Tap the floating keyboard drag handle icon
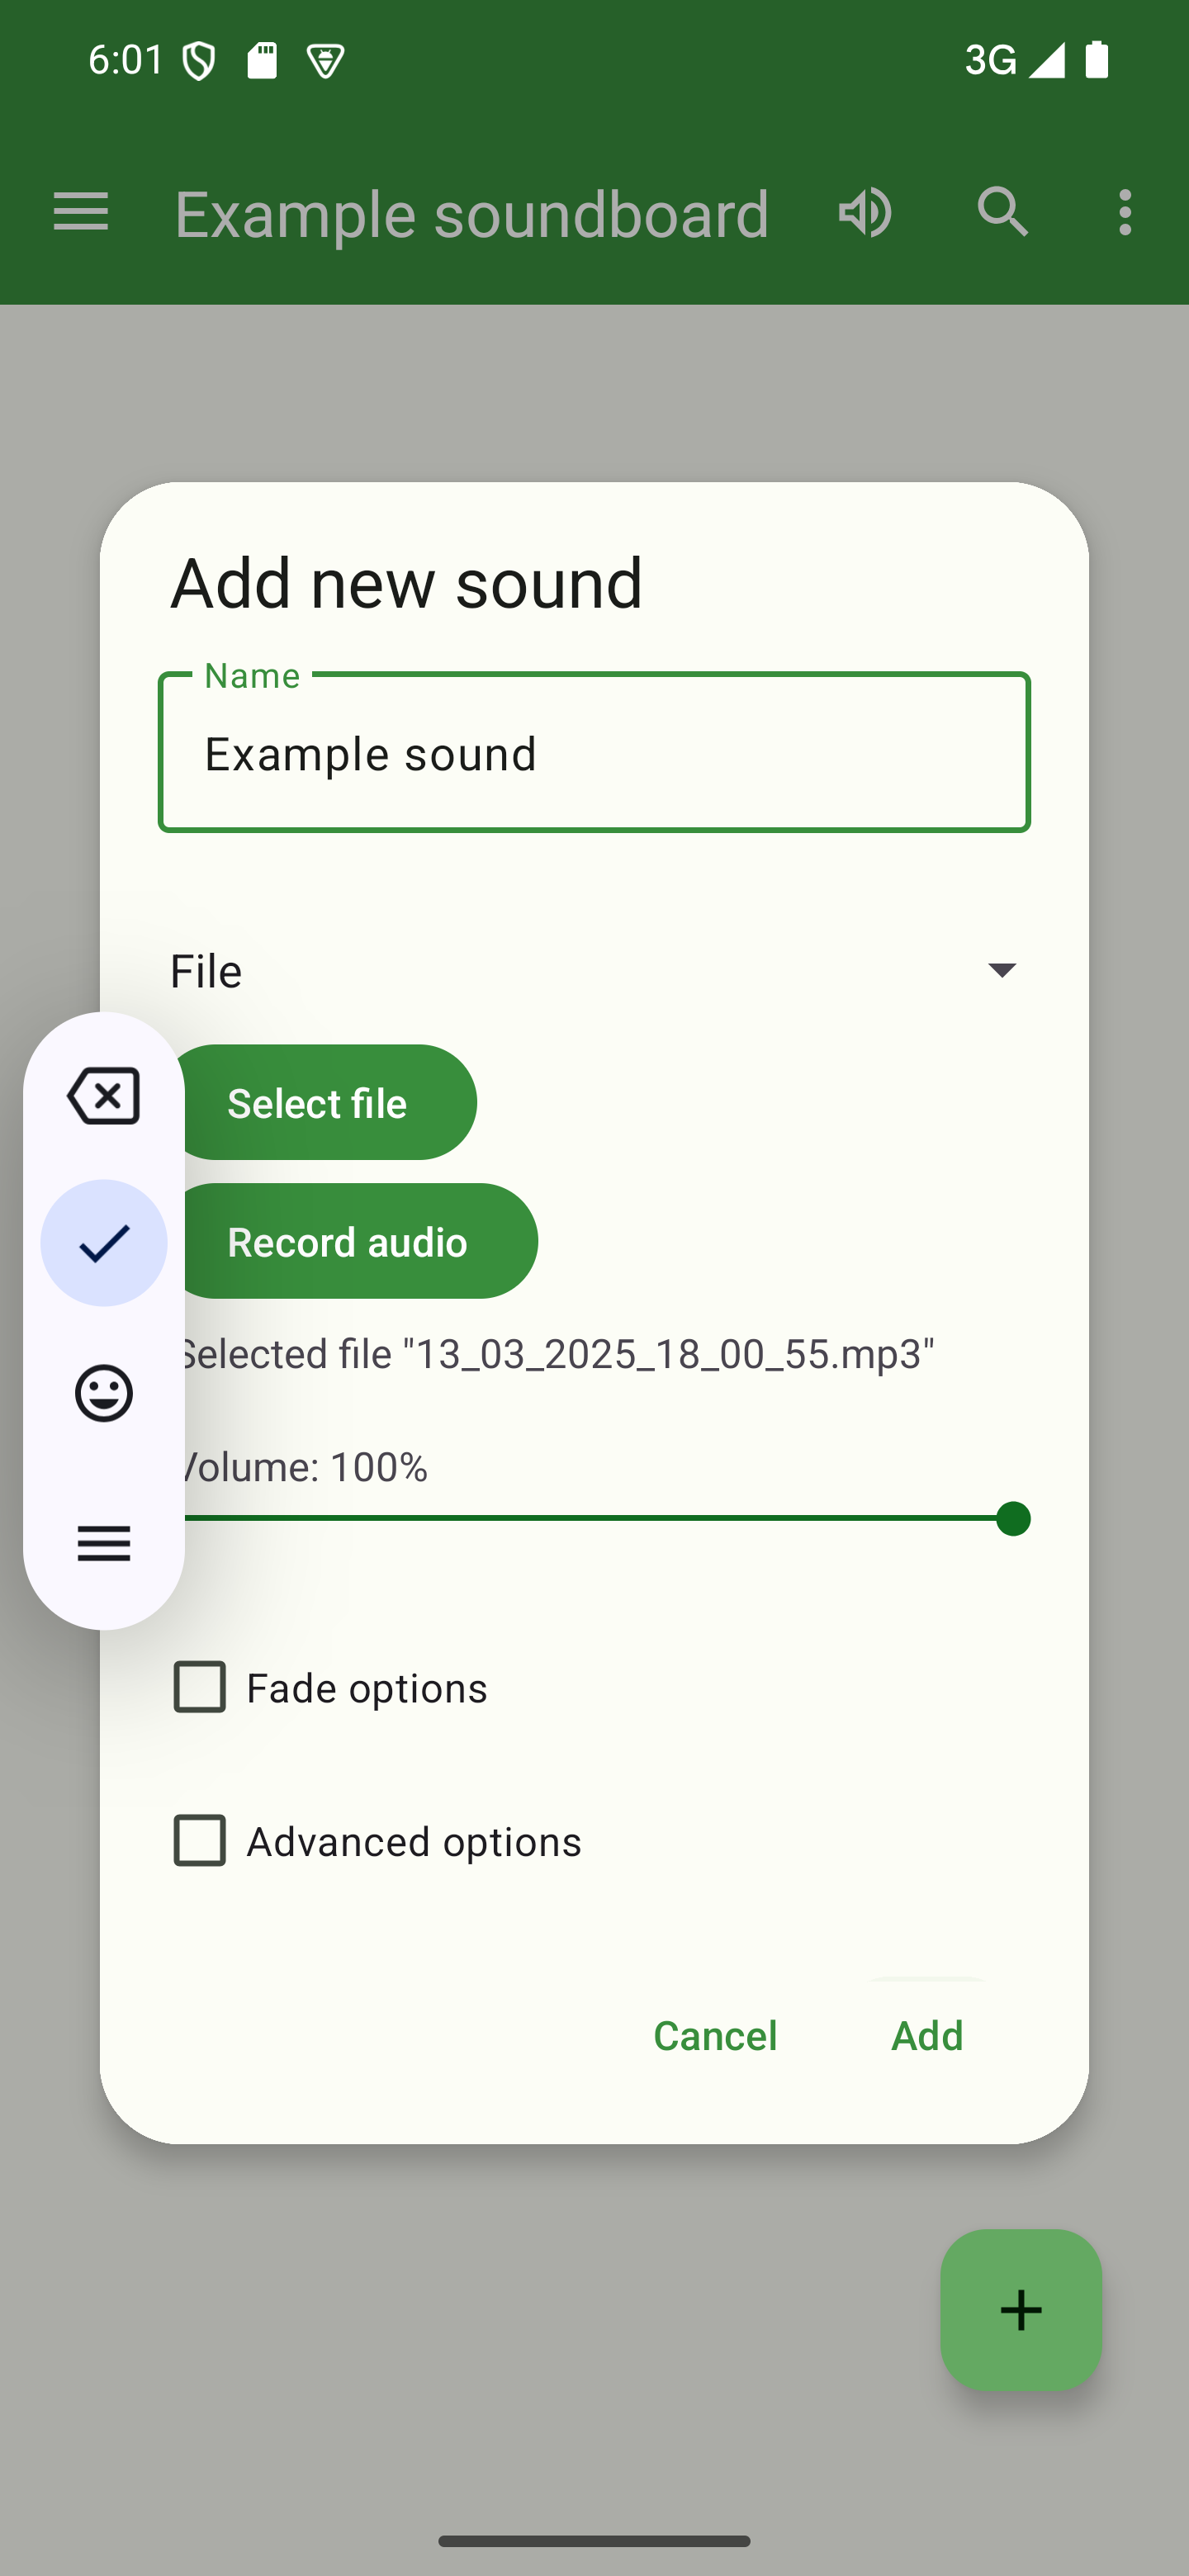 pyautogui.click(x=104, y=1543)
